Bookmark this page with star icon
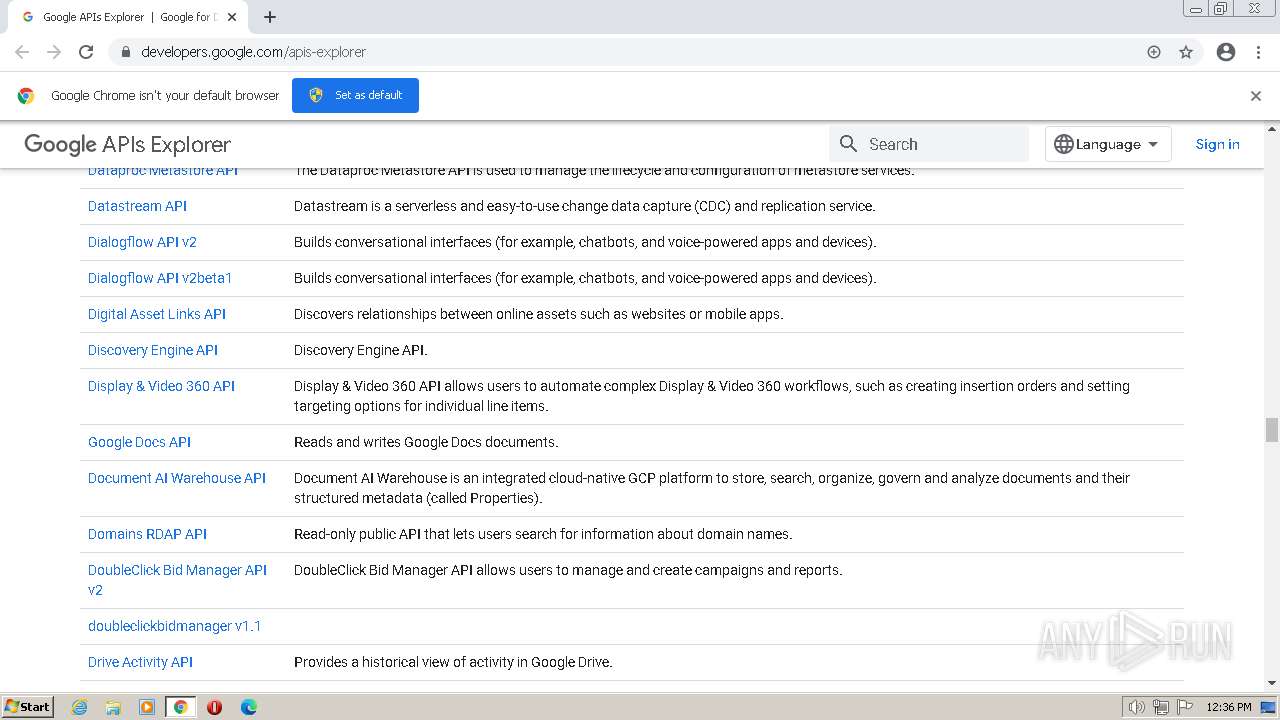 pyautogui.click(x=1186, y=52)
